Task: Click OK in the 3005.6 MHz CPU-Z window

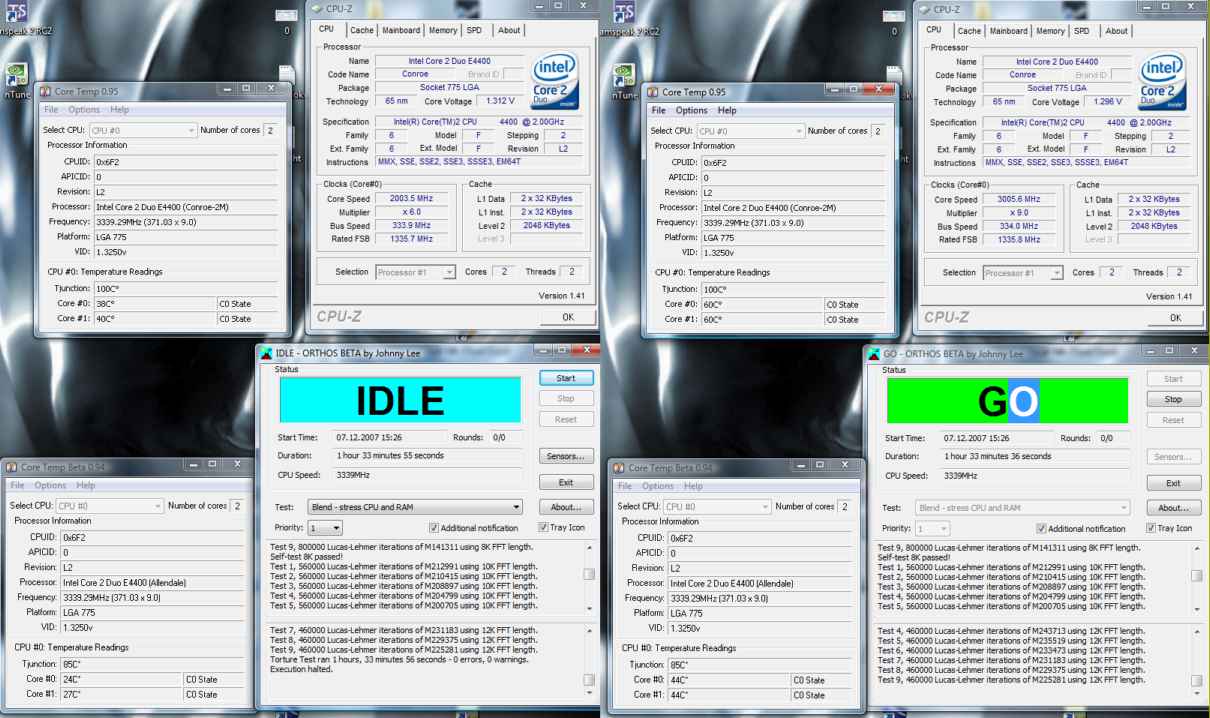Action: [x=1175, y=317]
